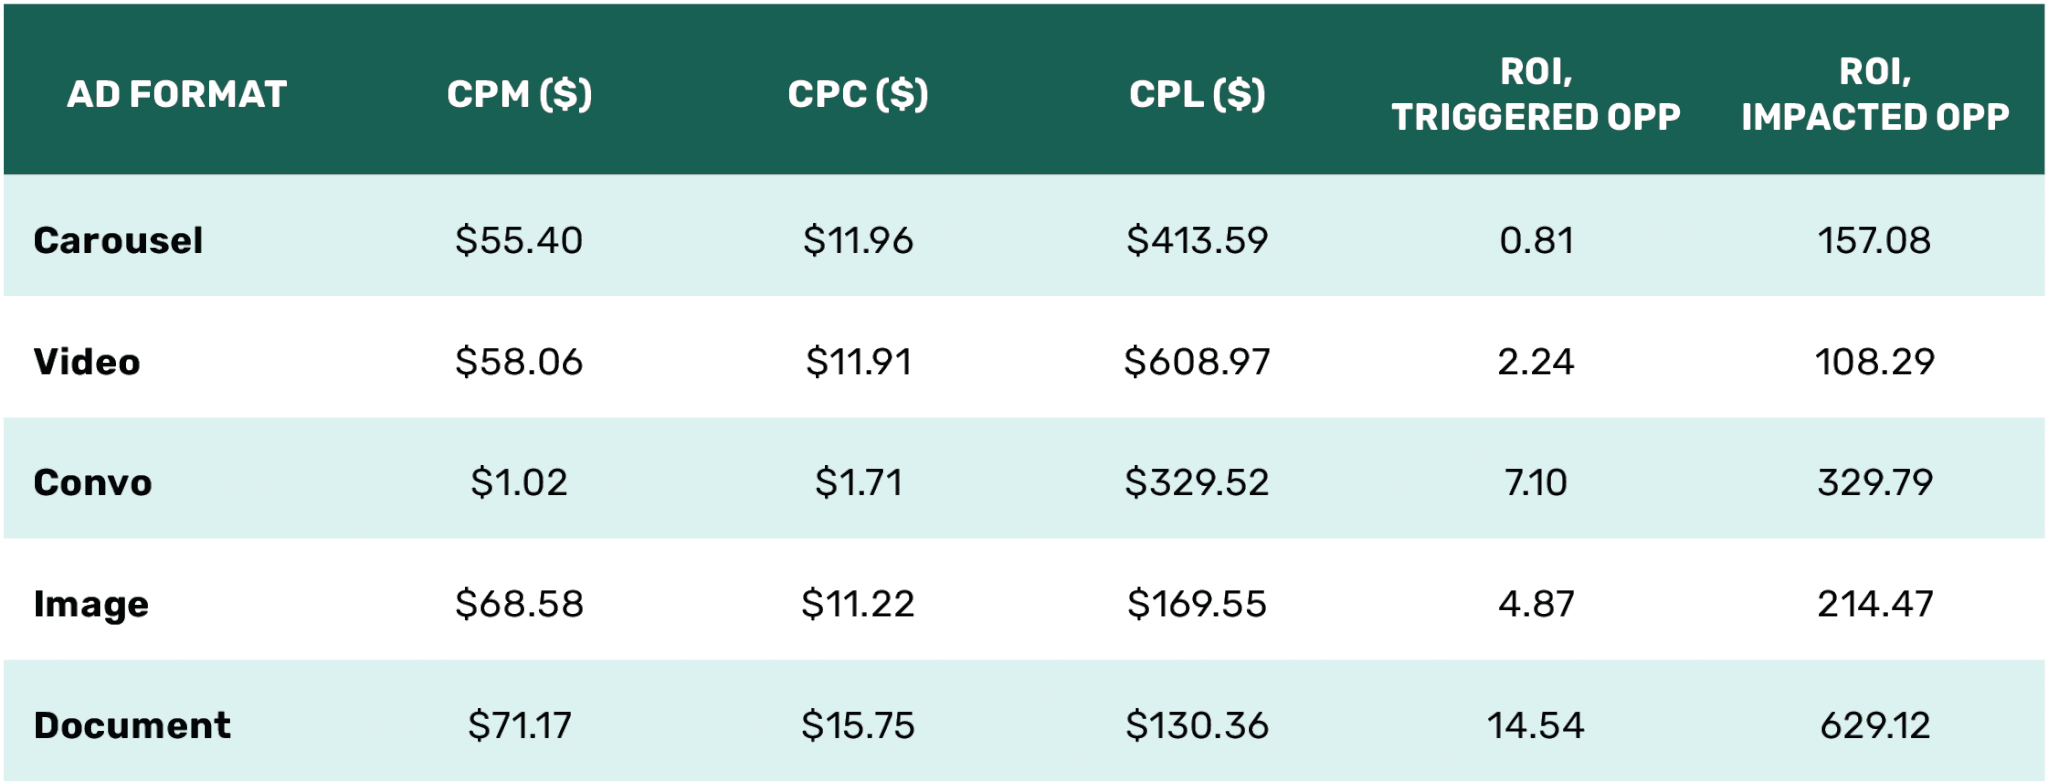
Task: Select the Convo row label
Action: 93,482
